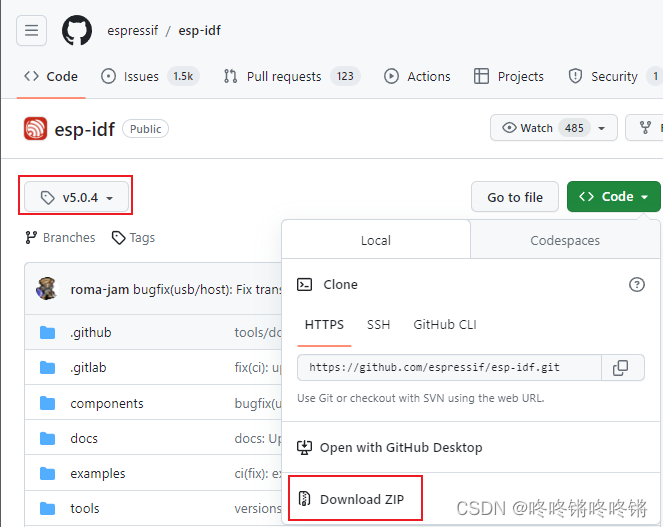Select the SSH clone option

[x=378, y=324]
